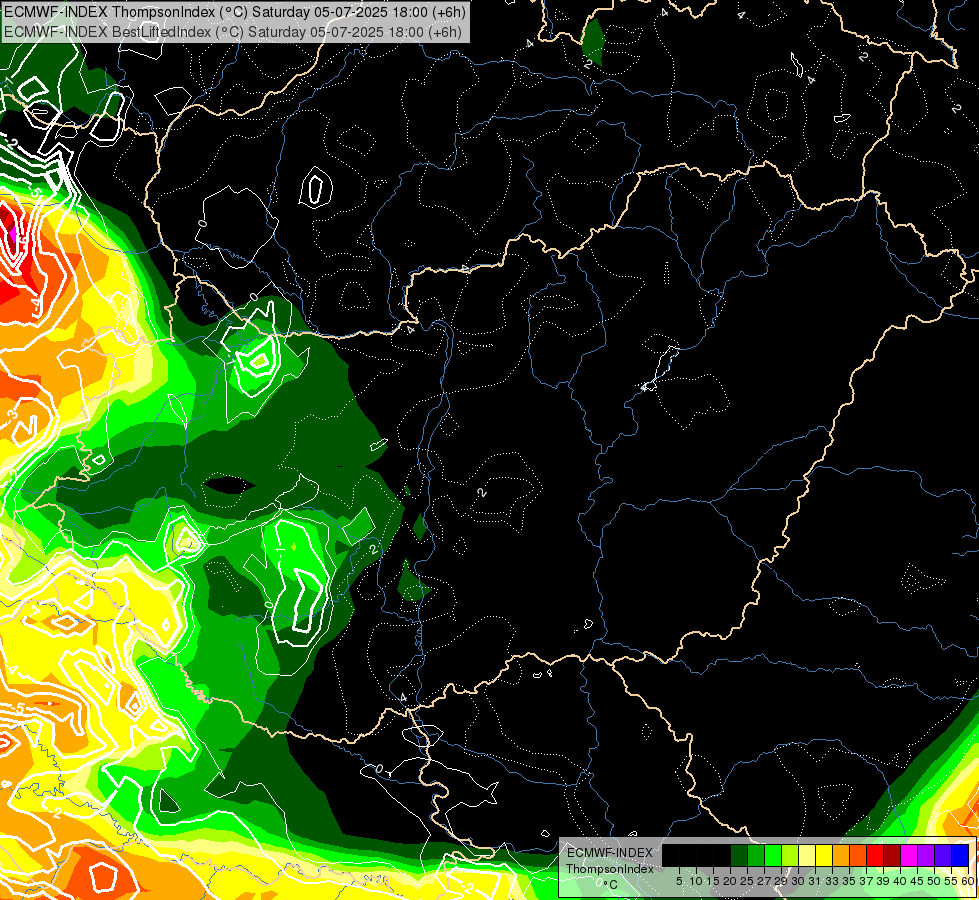This screenshot has height=900, width=979.
Task: Click the blue 55–60 legend swatch
Action: click(960, 855)
